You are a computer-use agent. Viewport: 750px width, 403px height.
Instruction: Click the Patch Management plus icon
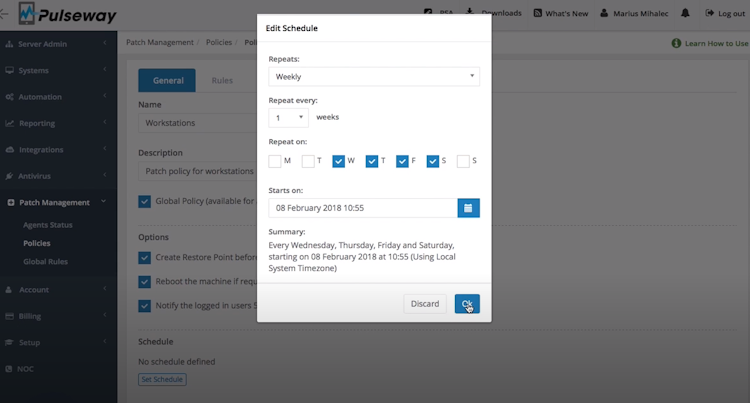tap(11, 203)
